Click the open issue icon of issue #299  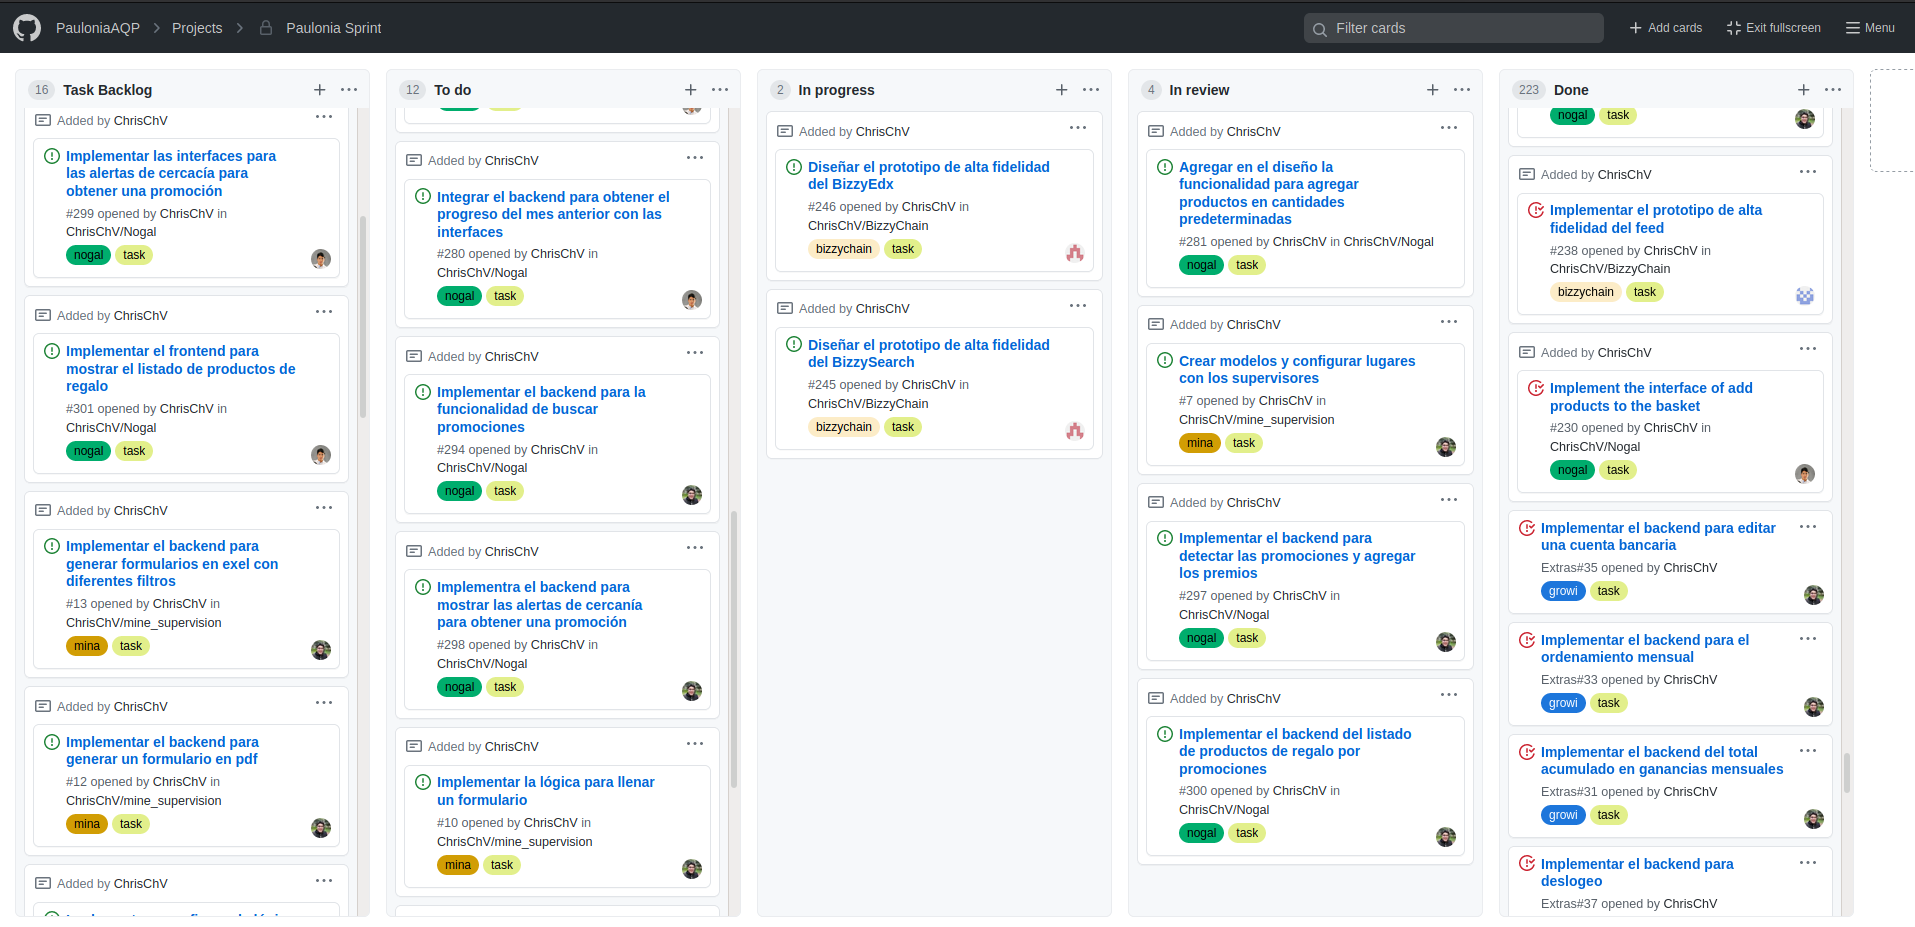click(x=52, y=156)
